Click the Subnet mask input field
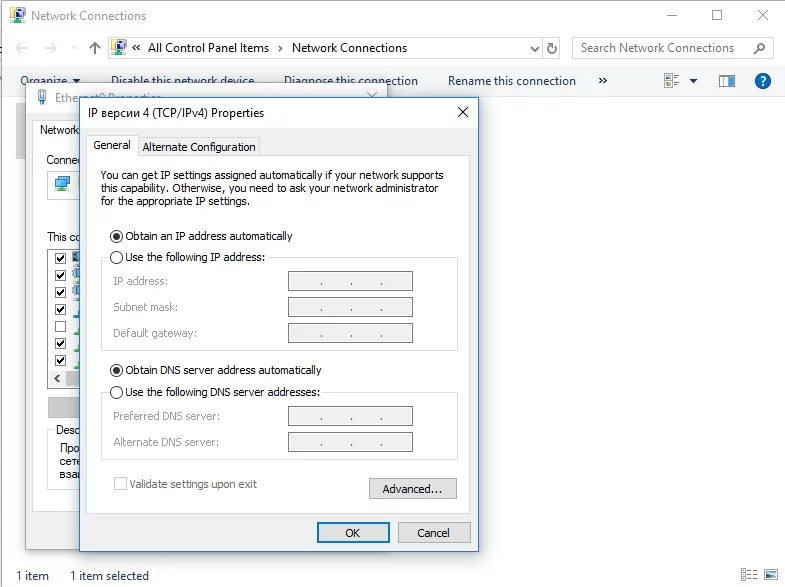Viewport: 785px width, 587px height. pyautogui.click(x=350, y=307)
